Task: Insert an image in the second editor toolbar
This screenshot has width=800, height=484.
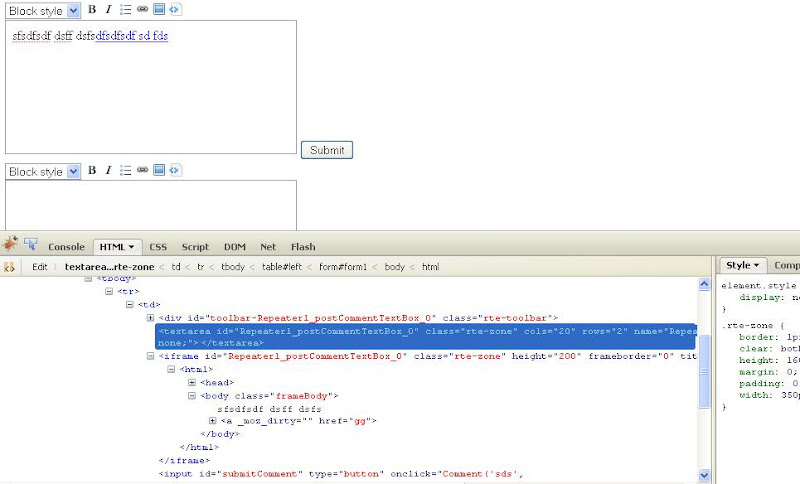Action: tap(159, 170)
